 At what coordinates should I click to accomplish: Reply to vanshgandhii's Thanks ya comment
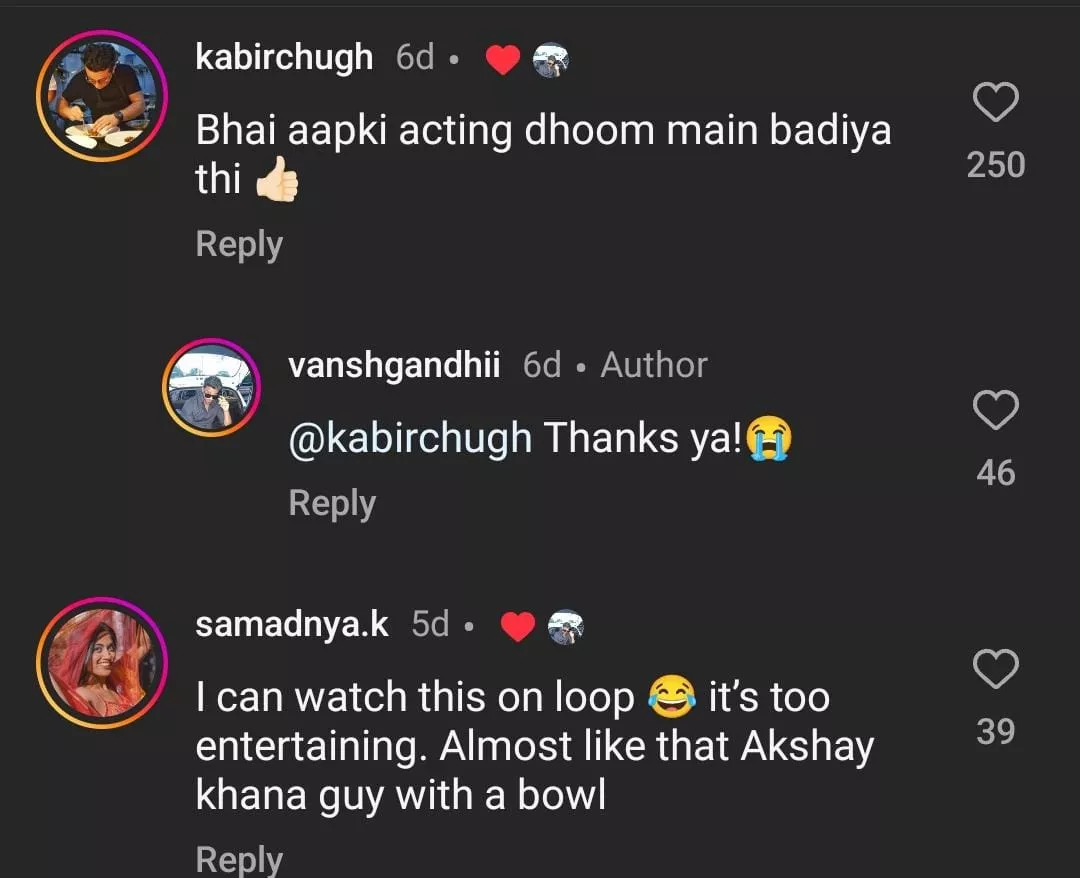(332, 503)
